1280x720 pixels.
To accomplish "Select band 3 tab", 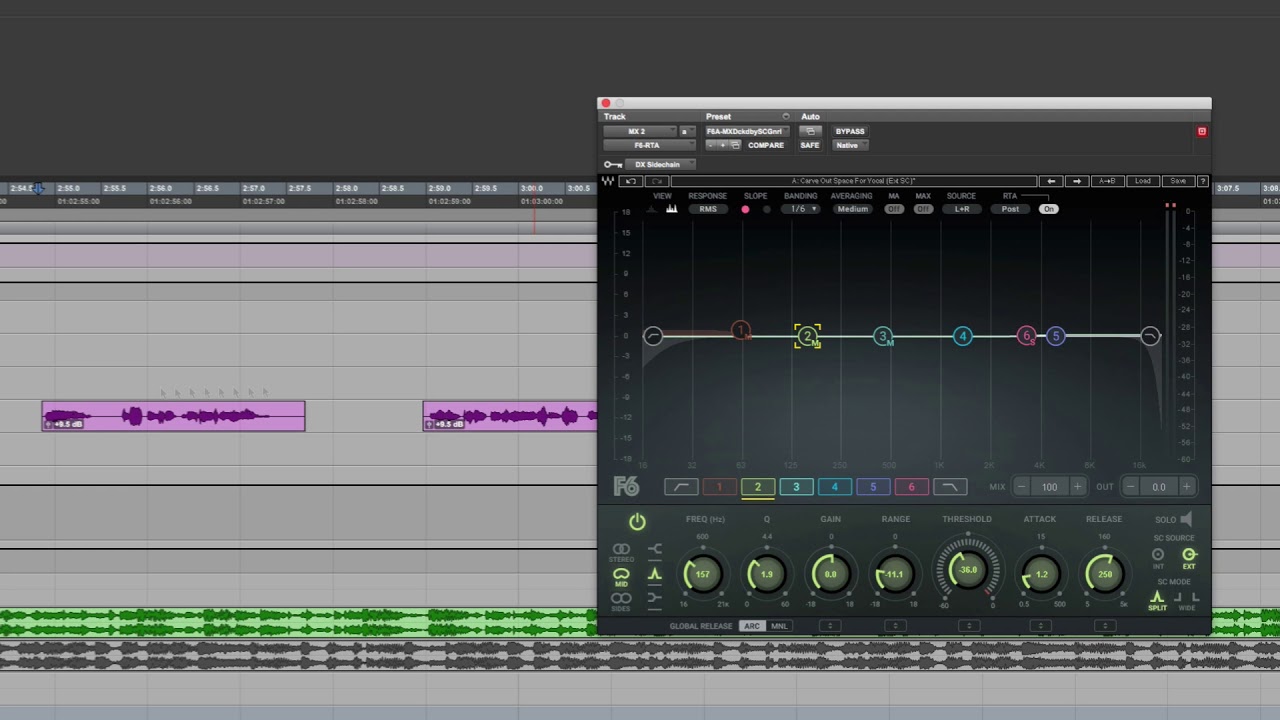I will 796,487.
